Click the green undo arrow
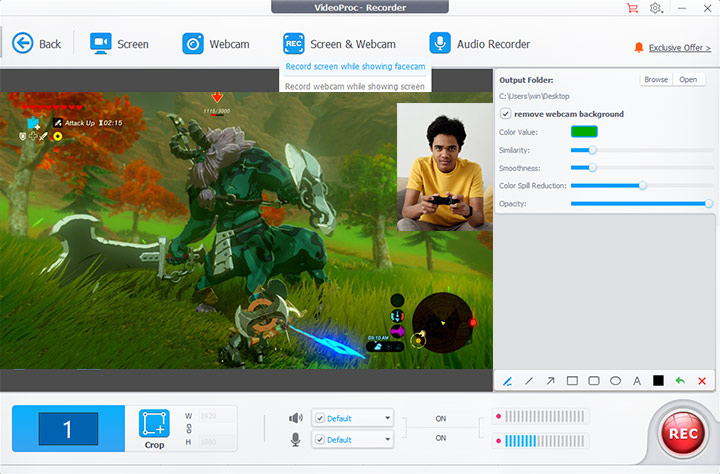The height and width of the screenshot is (474, 720). 680,381
